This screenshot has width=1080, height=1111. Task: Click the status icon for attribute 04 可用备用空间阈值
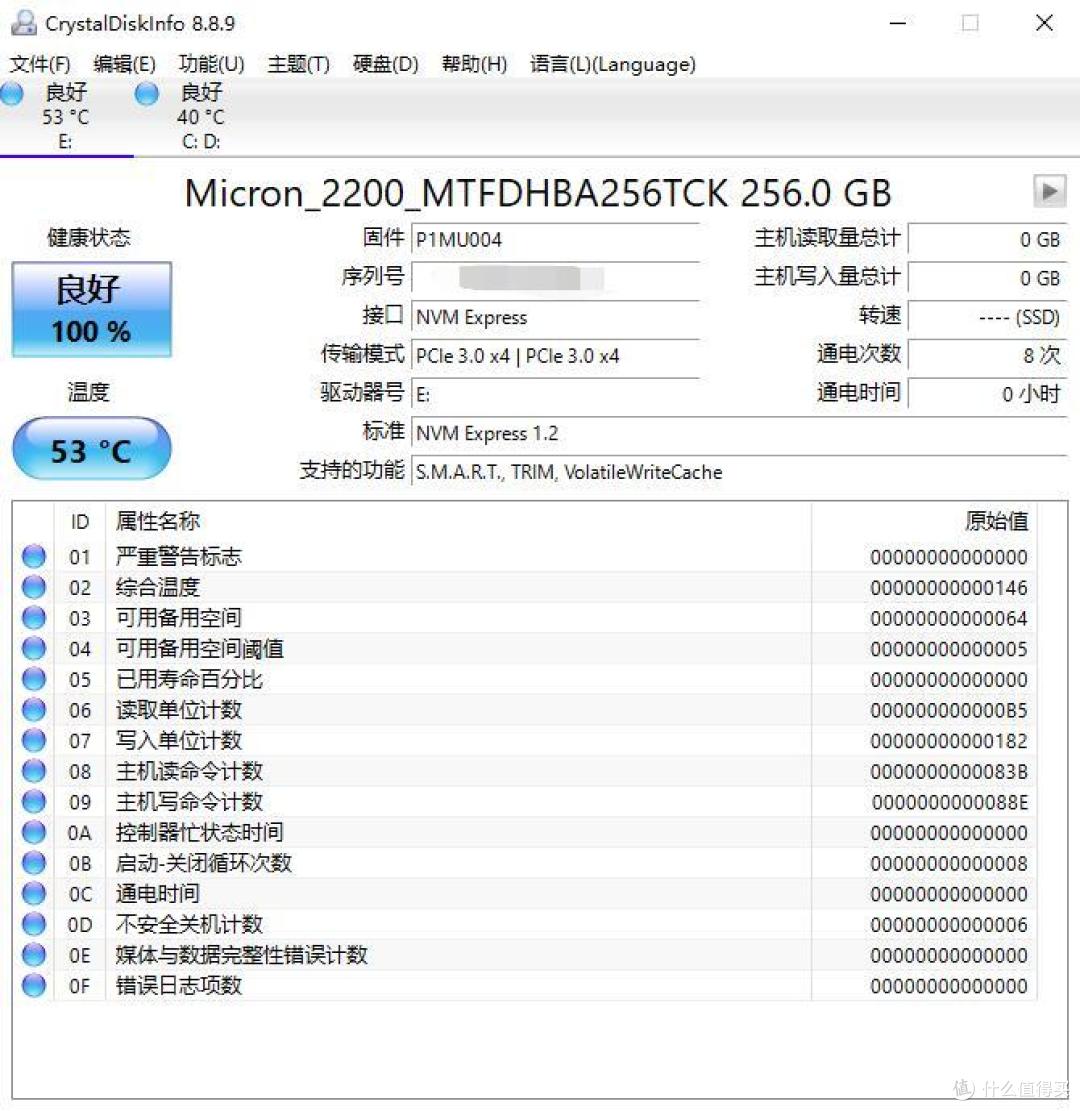(34, 648)
